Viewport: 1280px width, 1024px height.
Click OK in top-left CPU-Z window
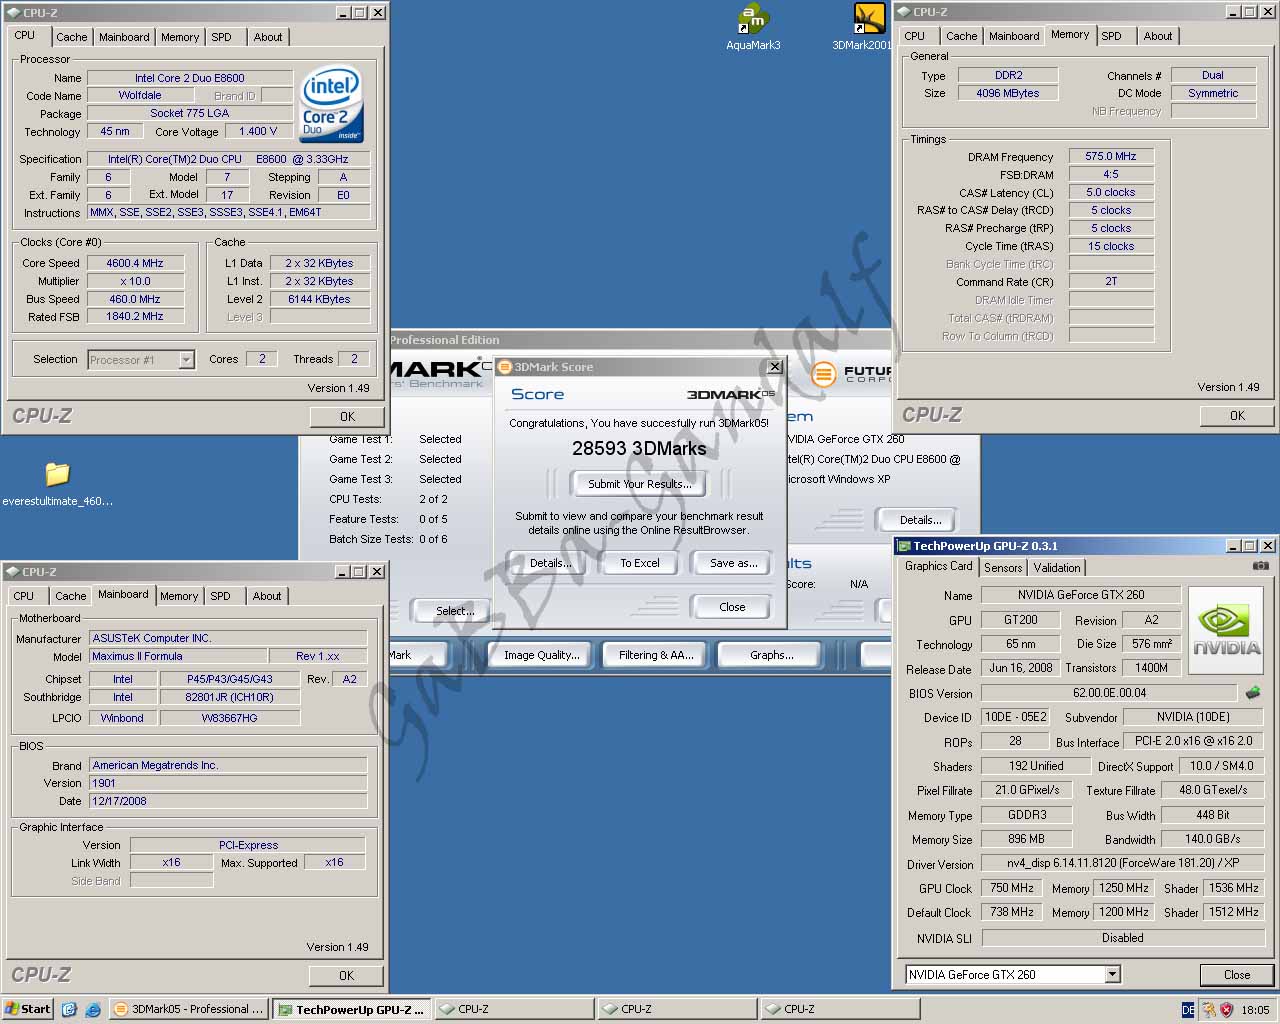tap(347, 416)
